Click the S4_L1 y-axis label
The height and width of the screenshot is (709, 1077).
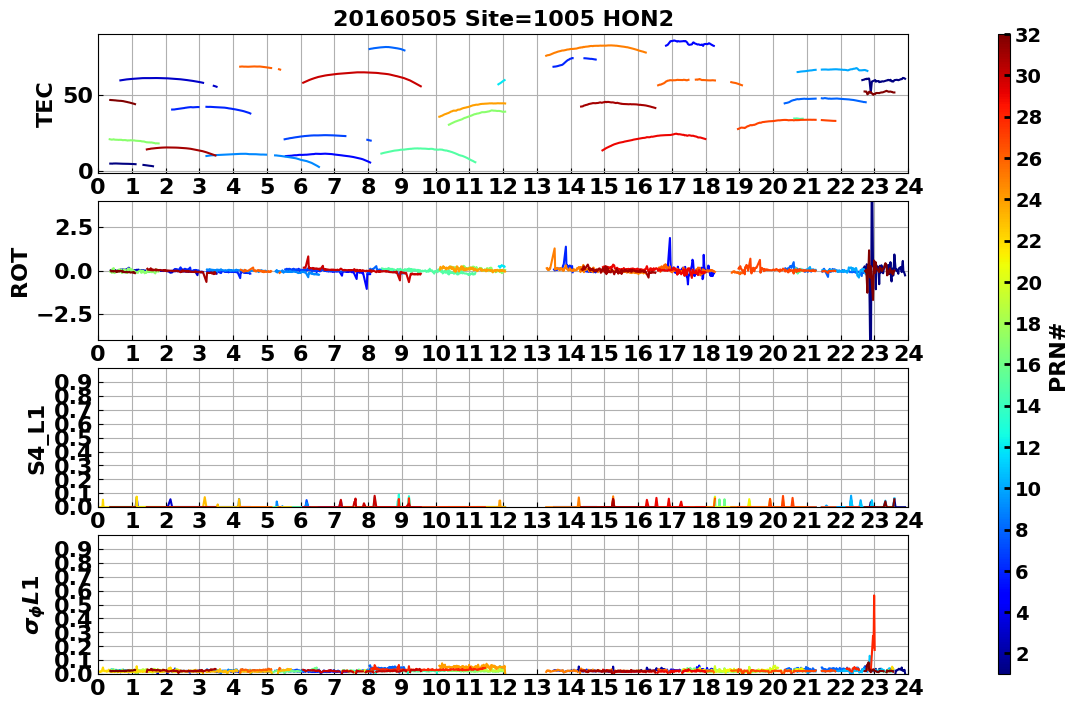[x=36, y=440]
